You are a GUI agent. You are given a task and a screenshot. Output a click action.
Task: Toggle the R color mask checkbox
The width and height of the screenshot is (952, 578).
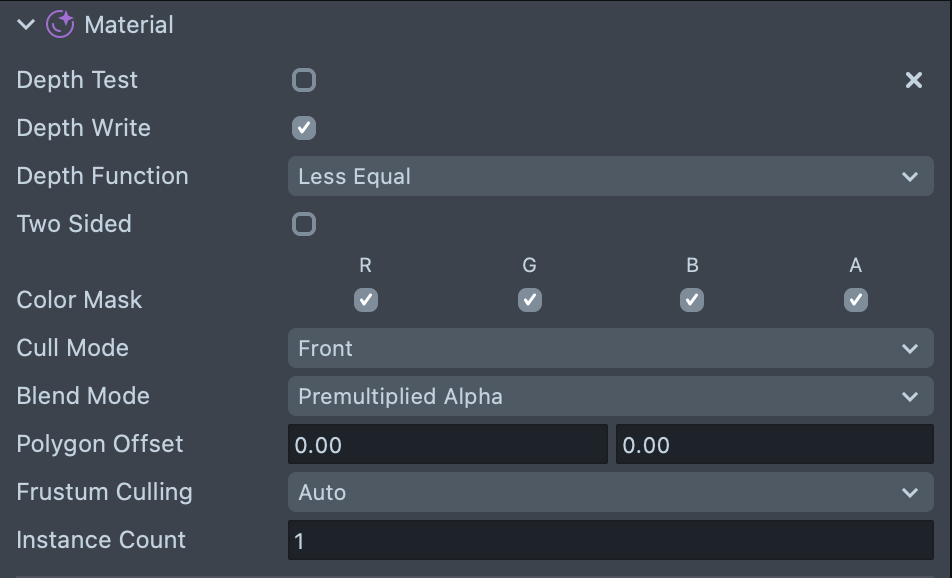[x=366, y=300]
